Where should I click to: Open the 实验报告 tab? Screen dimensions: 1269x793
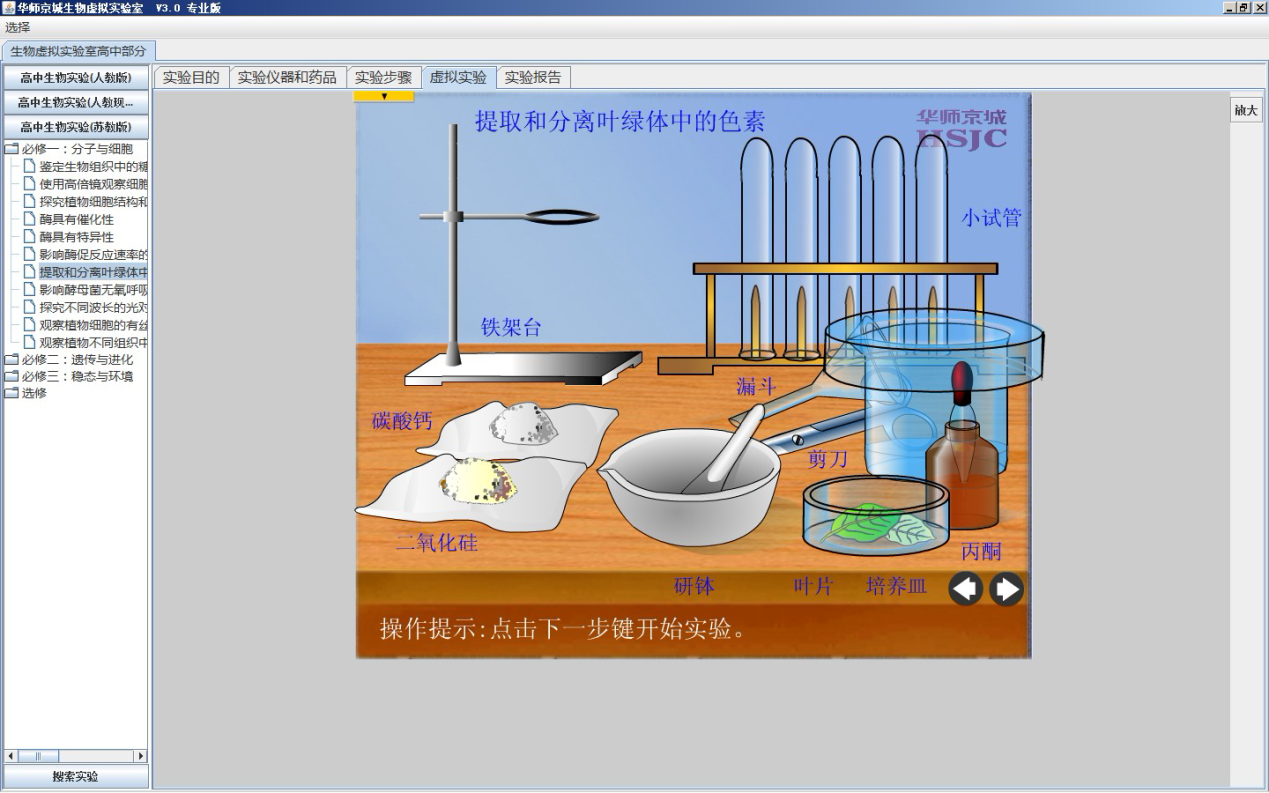533,77
